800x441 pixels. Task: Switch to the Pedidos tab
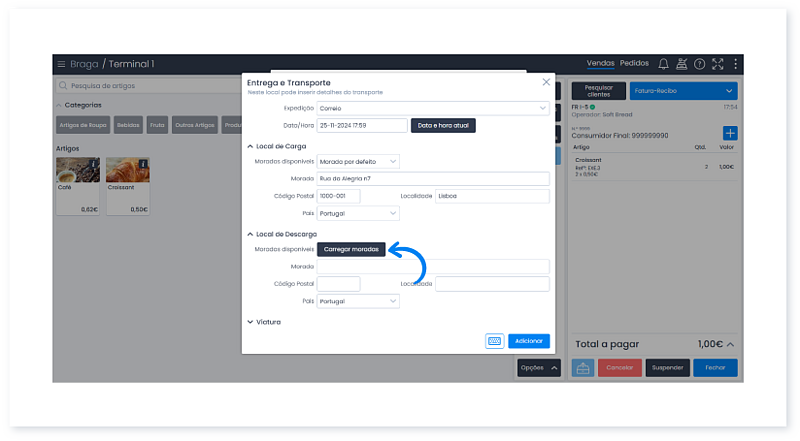pos(634,64)
